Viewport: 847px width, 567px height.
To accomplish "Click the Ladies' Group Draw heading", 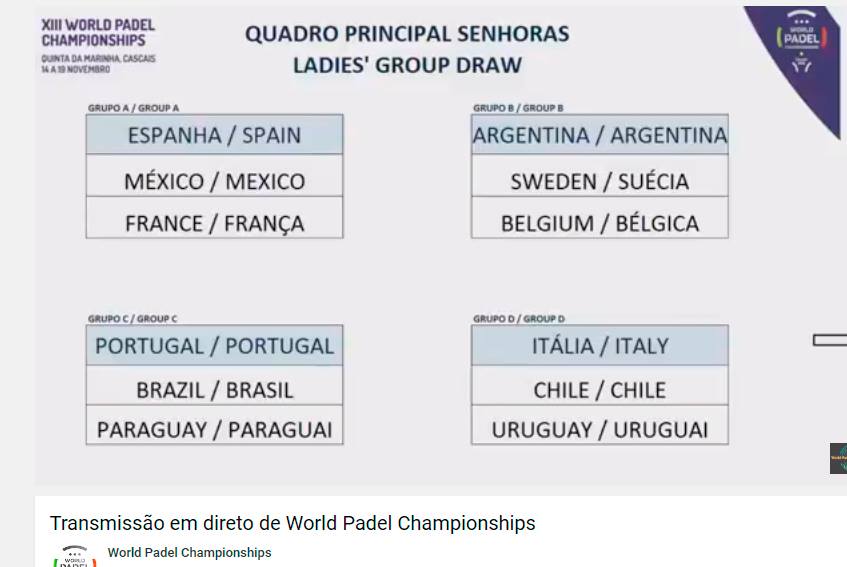I will [407, 65].
